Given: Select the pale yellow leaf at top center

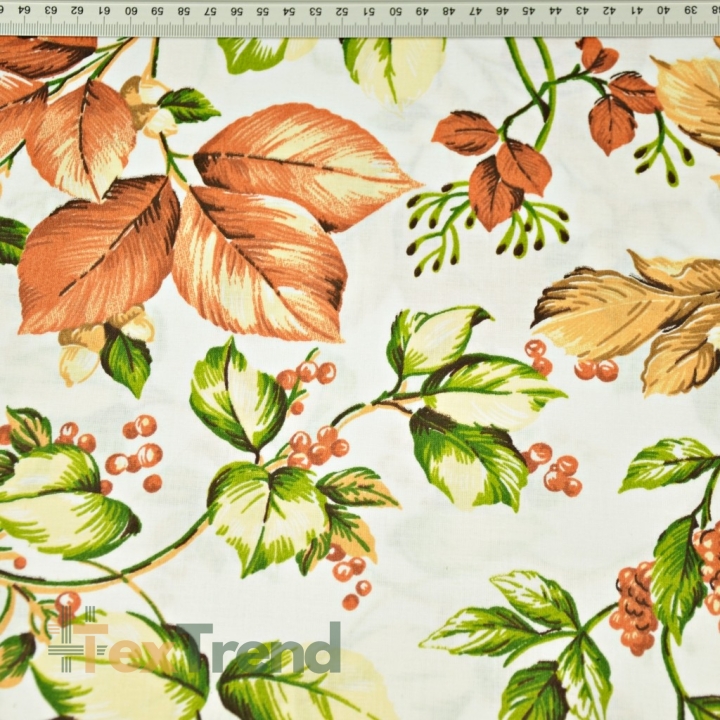Looking at the screenshot, I should (396, 69).
